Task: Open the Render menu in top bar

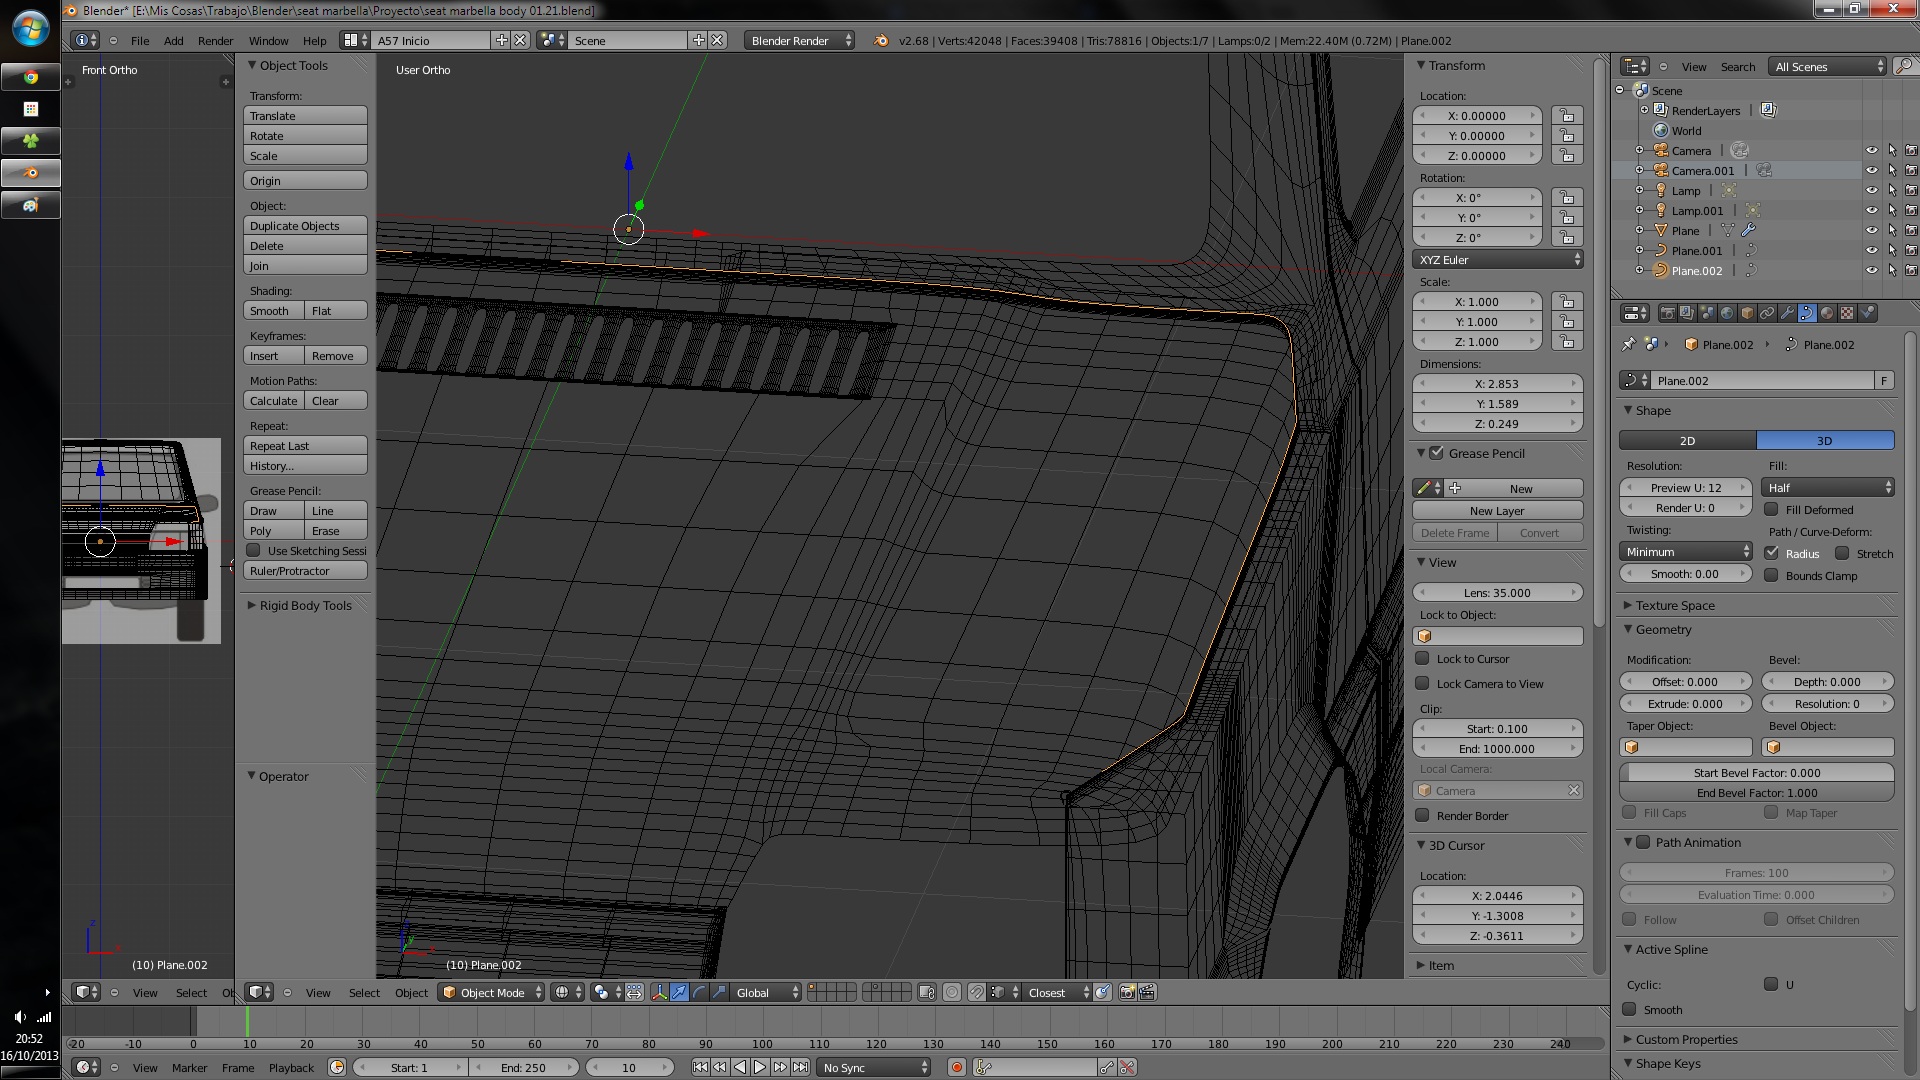Action: point(215,41)
